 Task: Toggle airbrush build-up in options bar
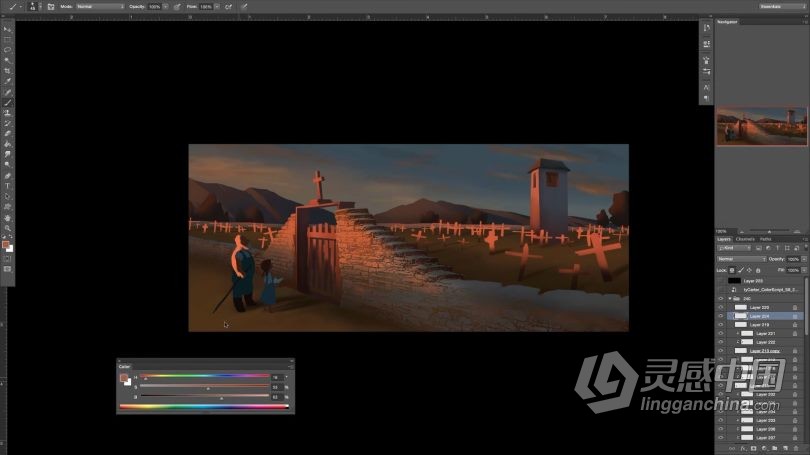click(228, 7)
